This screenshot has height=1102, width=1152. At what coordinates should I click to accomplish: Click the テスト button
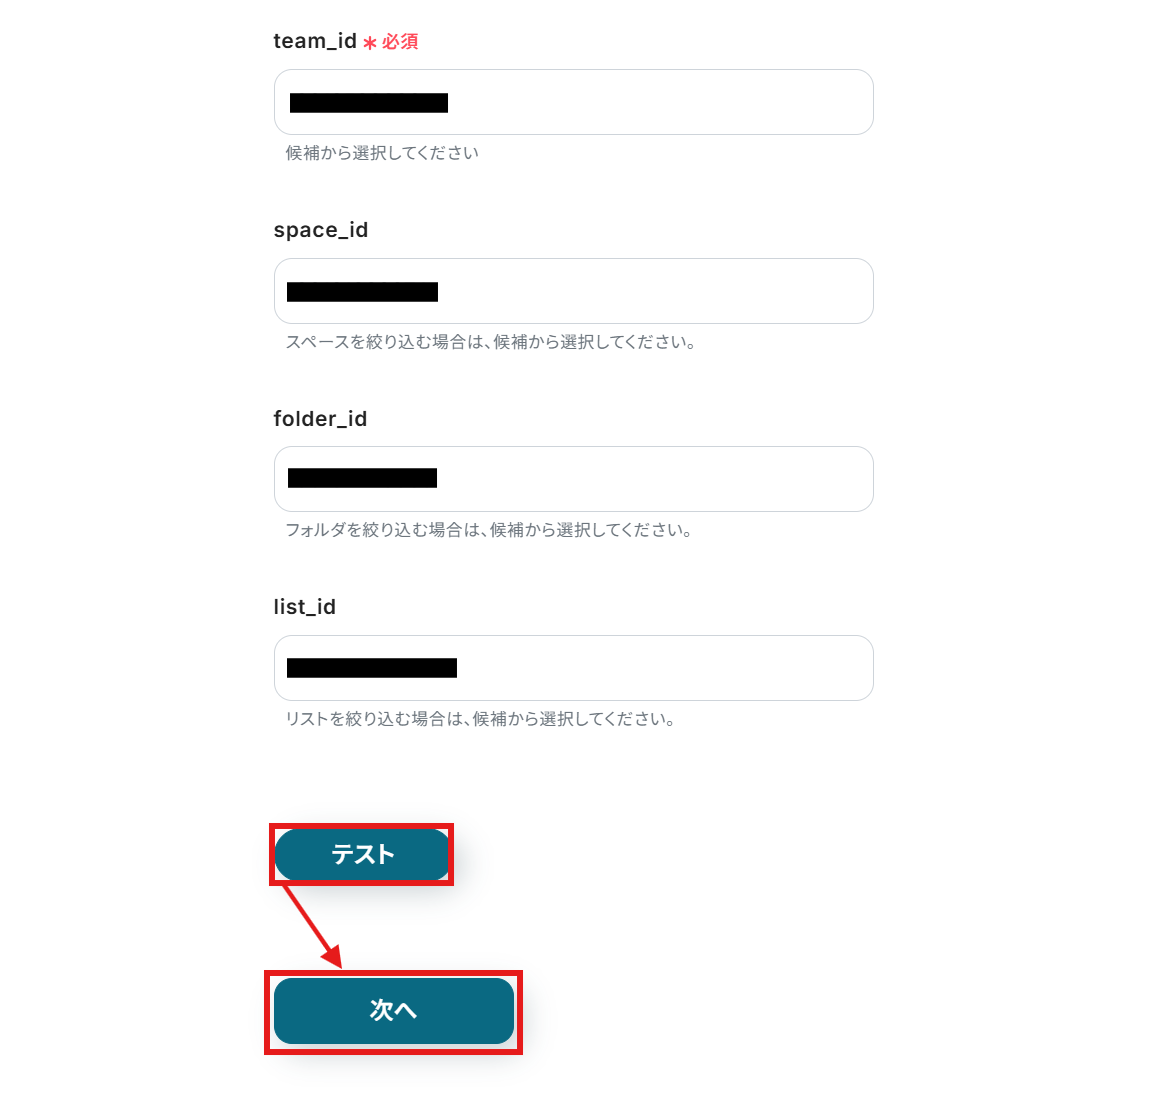click(361, 854)
